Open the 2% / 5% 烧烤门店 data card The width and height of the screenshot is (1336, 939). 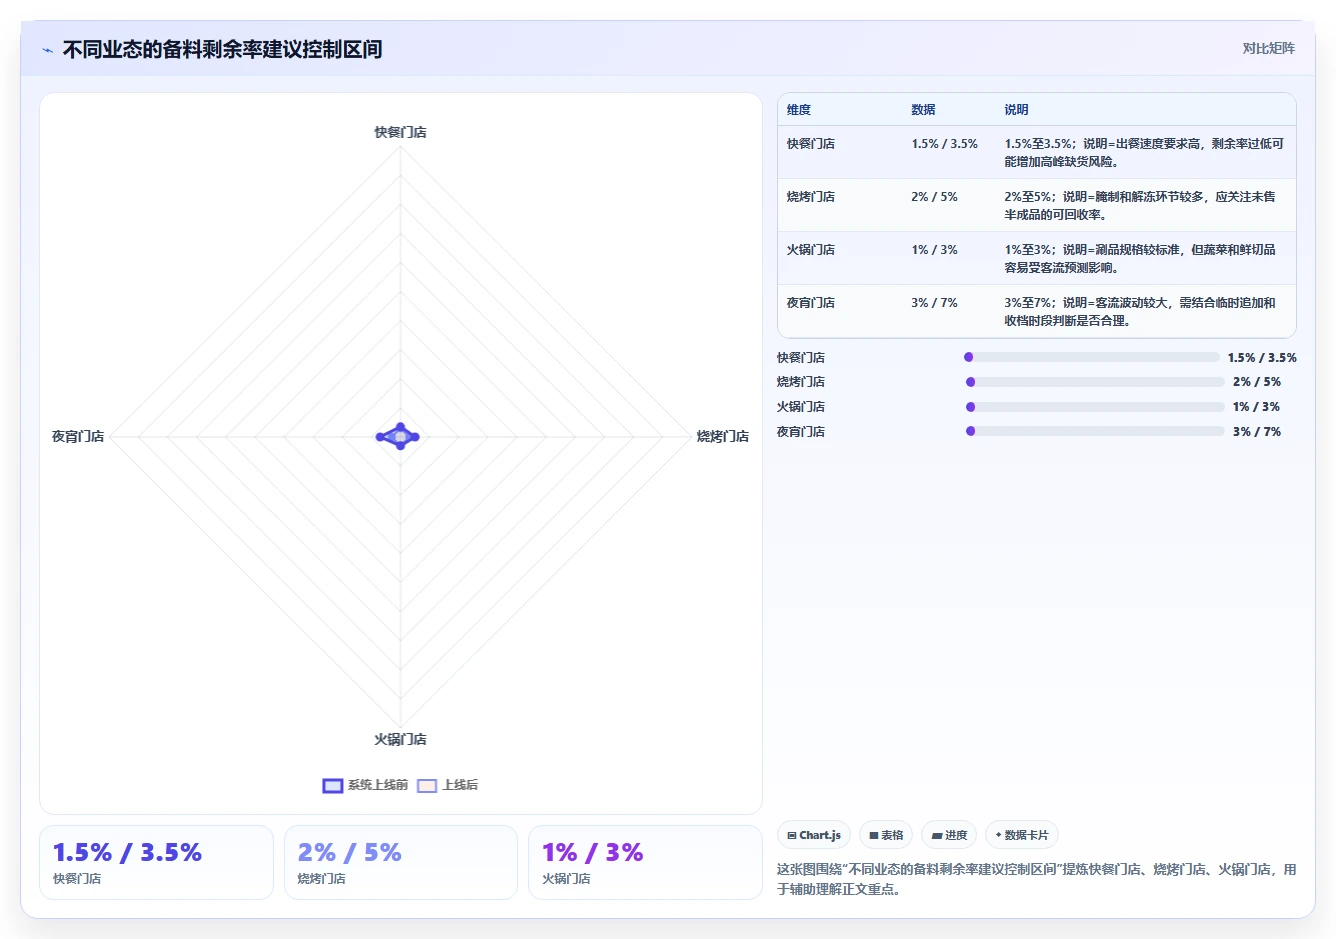click(x=401, y=862)
